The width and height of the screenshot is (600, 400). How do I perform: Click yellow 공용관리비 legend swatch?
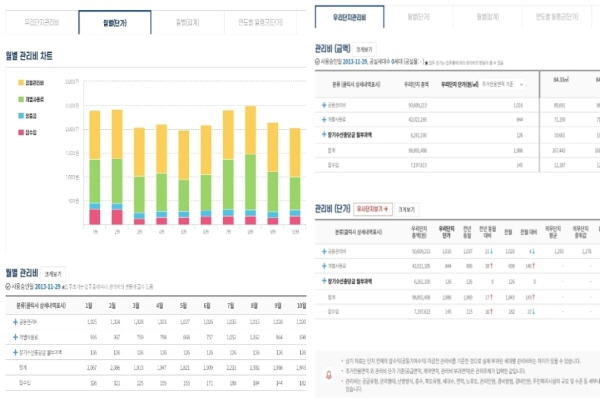click(21, 83)
